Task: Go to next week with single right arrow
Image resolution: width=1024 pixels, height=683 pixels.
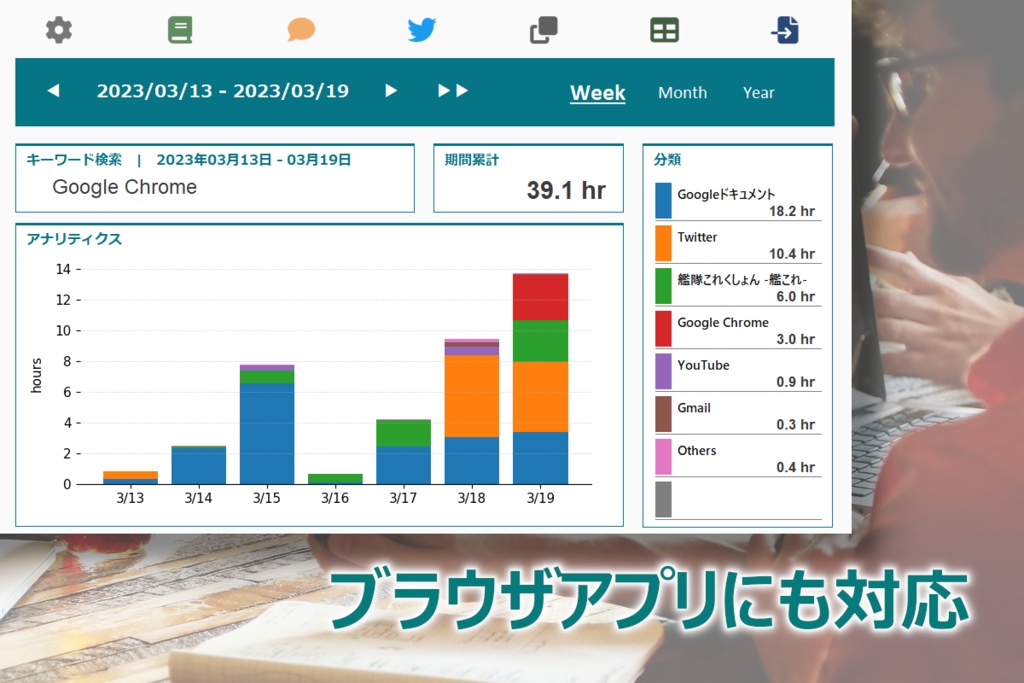Action: click(391, 91)
